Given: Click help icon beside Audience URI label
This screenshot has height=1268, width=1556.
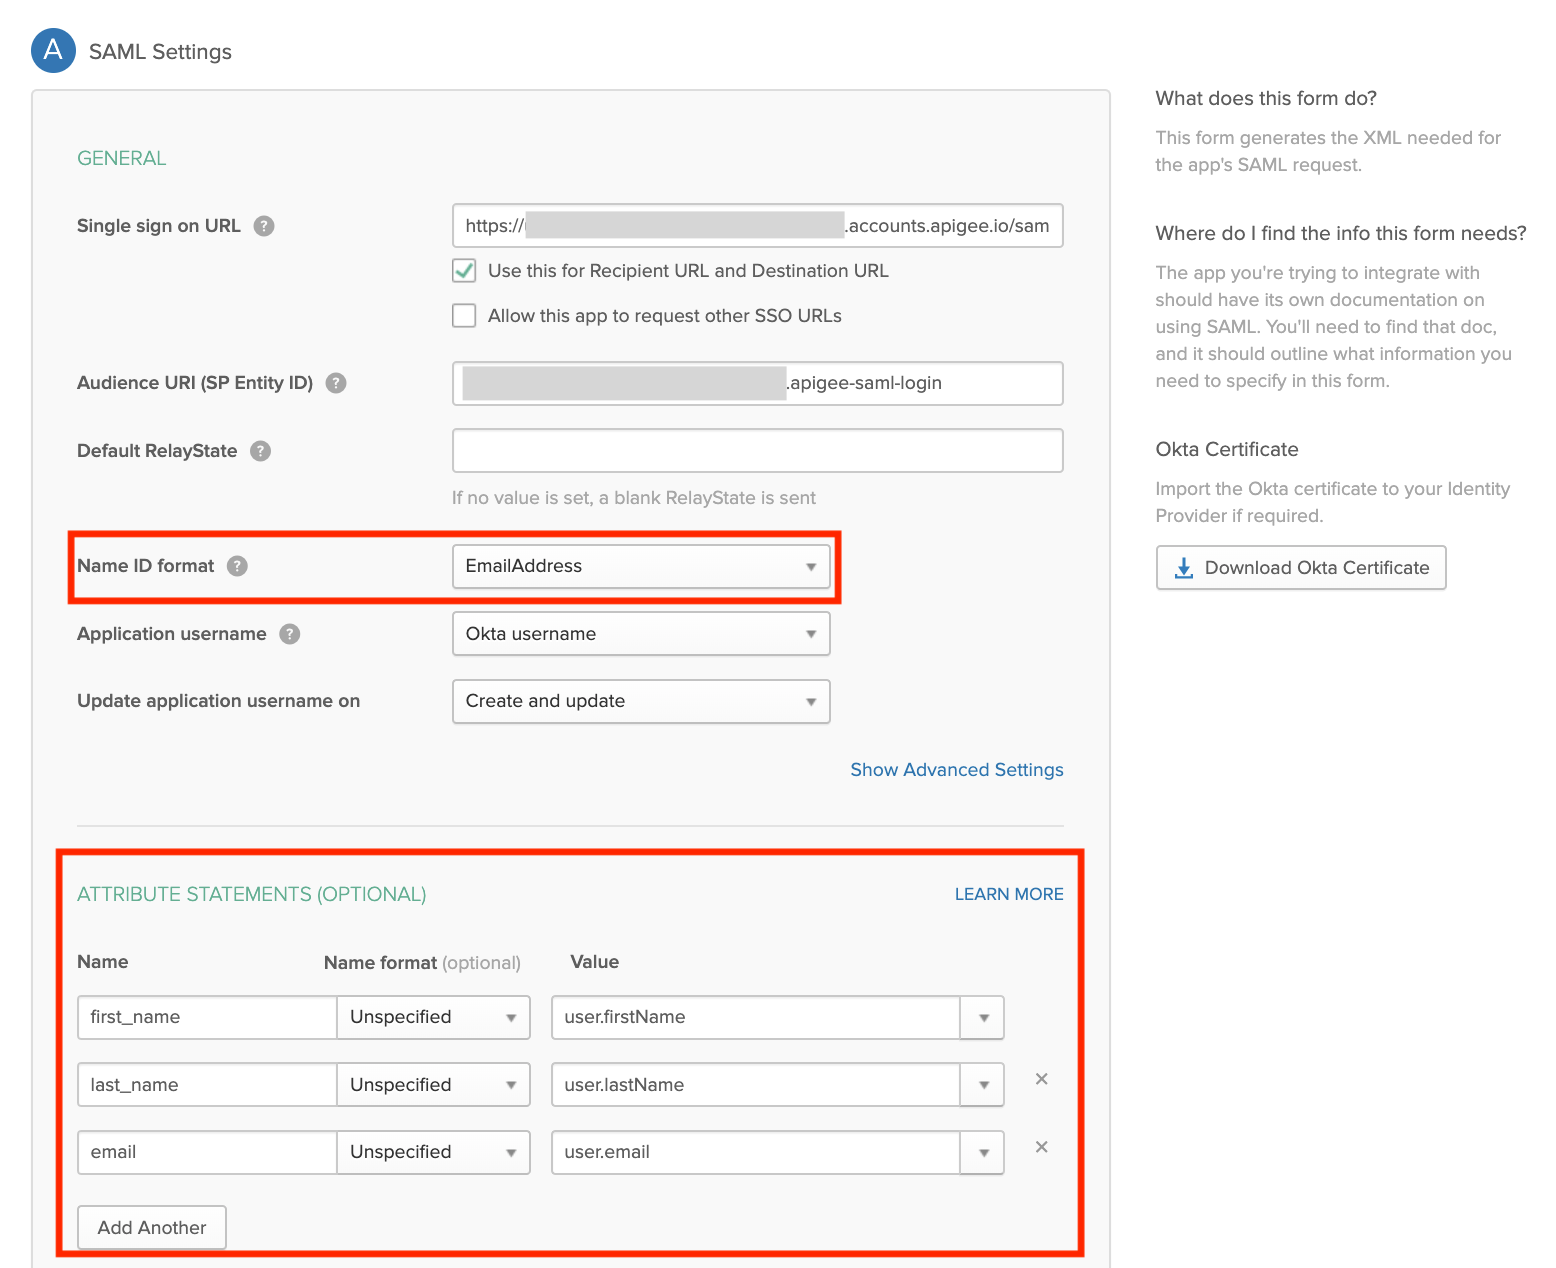Looking at the screenshot, I should point(336,383).
